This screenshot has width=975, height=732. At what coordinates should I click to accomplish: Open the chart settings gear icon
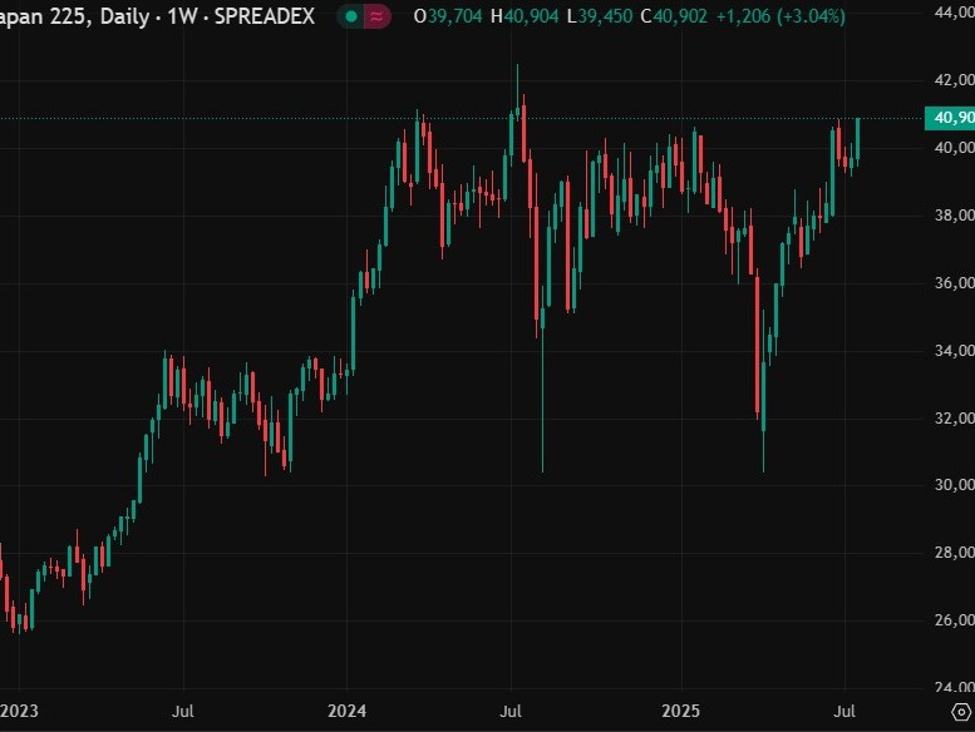pyautogui.click(x=962, y=713)
